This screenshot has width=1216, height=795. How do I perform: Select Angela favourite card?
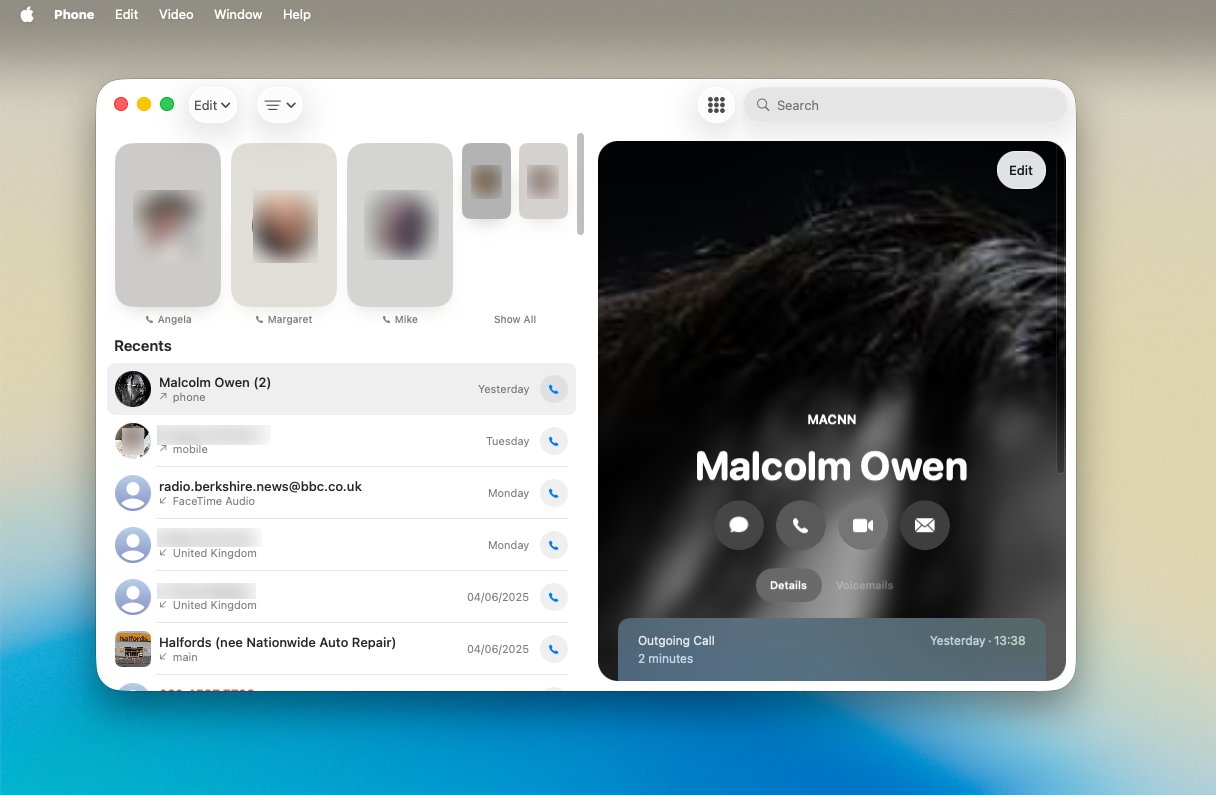coord(168,225)
